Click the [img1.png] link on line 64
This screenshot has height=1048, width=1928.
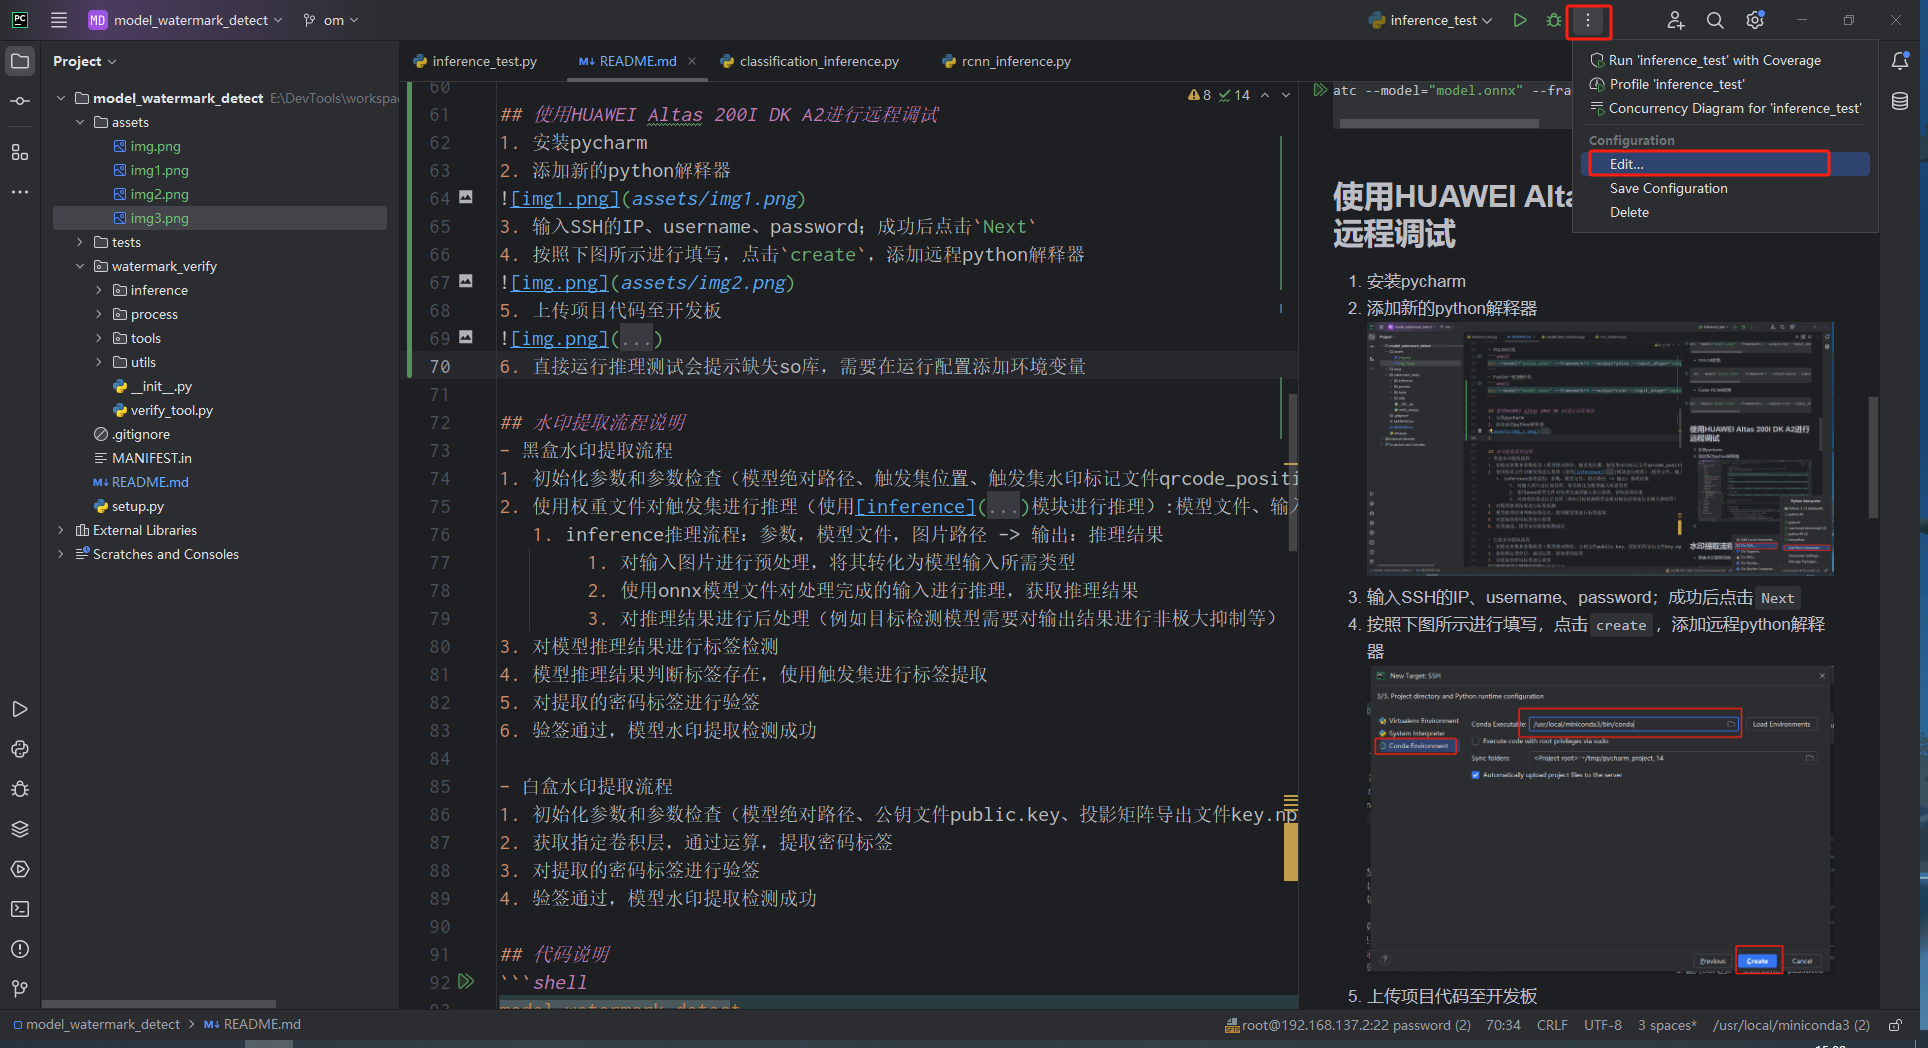[565, 199]
